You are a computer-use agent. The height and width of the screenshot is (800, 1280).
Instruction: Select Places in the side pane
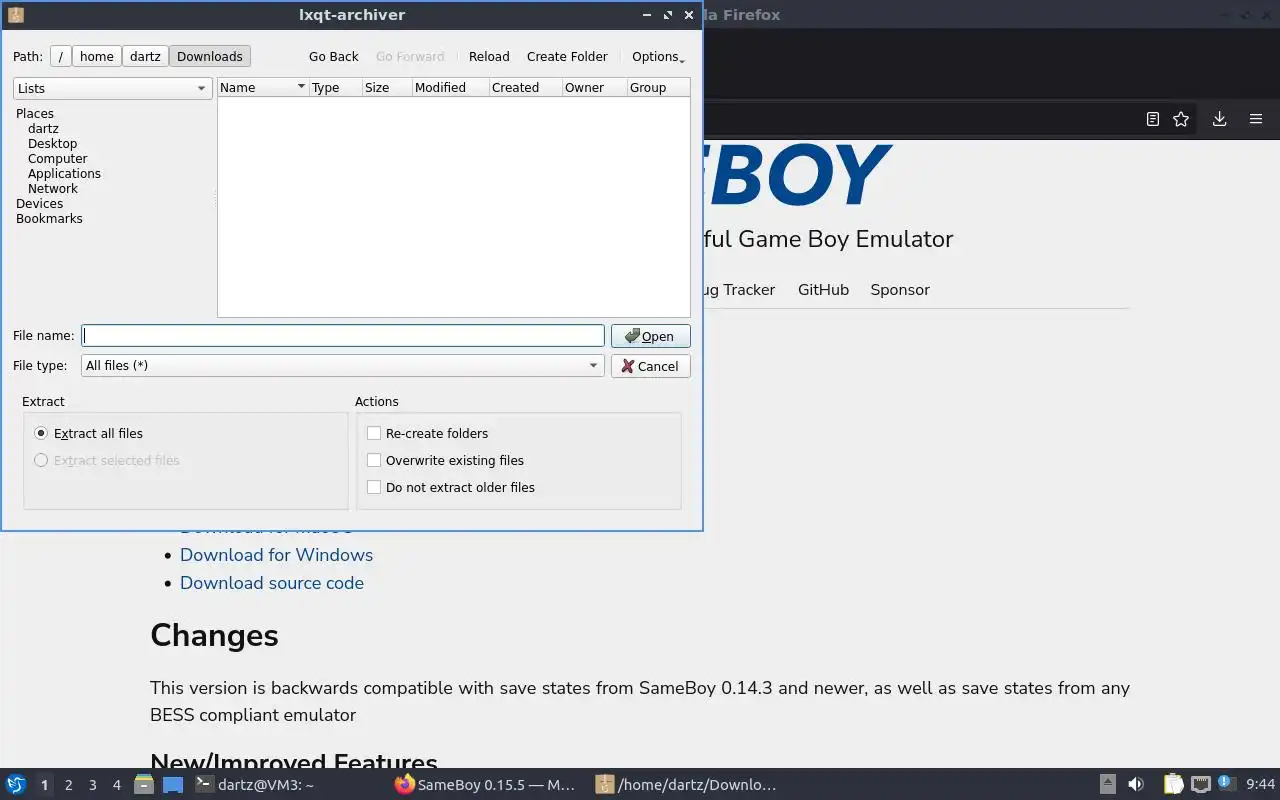pyautogui.click(x=35, y=114)
